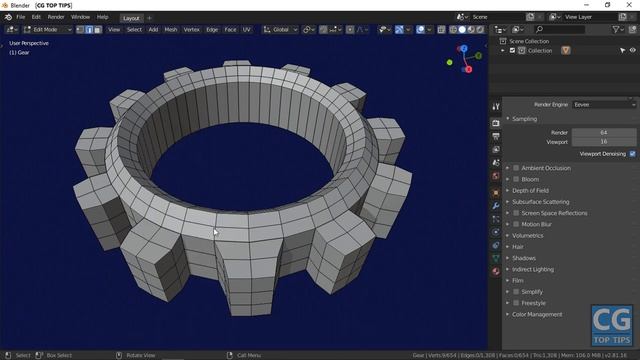Enable Screen Space Reflections checkbox
This screenshot has width=640, height=360.
[516, 213]
